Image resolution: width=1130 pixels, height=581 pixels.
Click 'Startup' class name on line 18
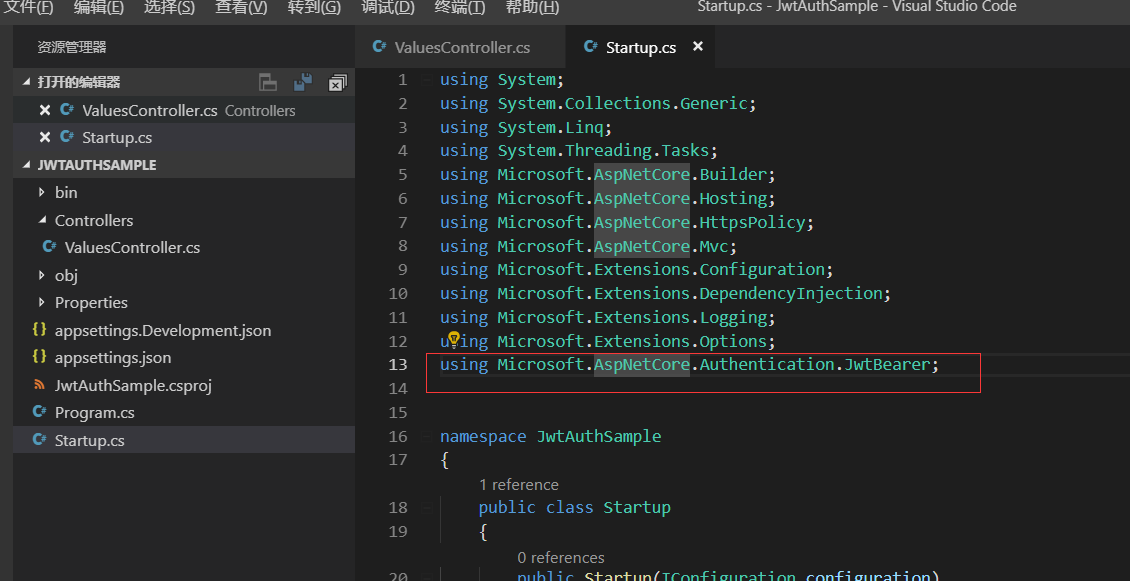(637, 507)
